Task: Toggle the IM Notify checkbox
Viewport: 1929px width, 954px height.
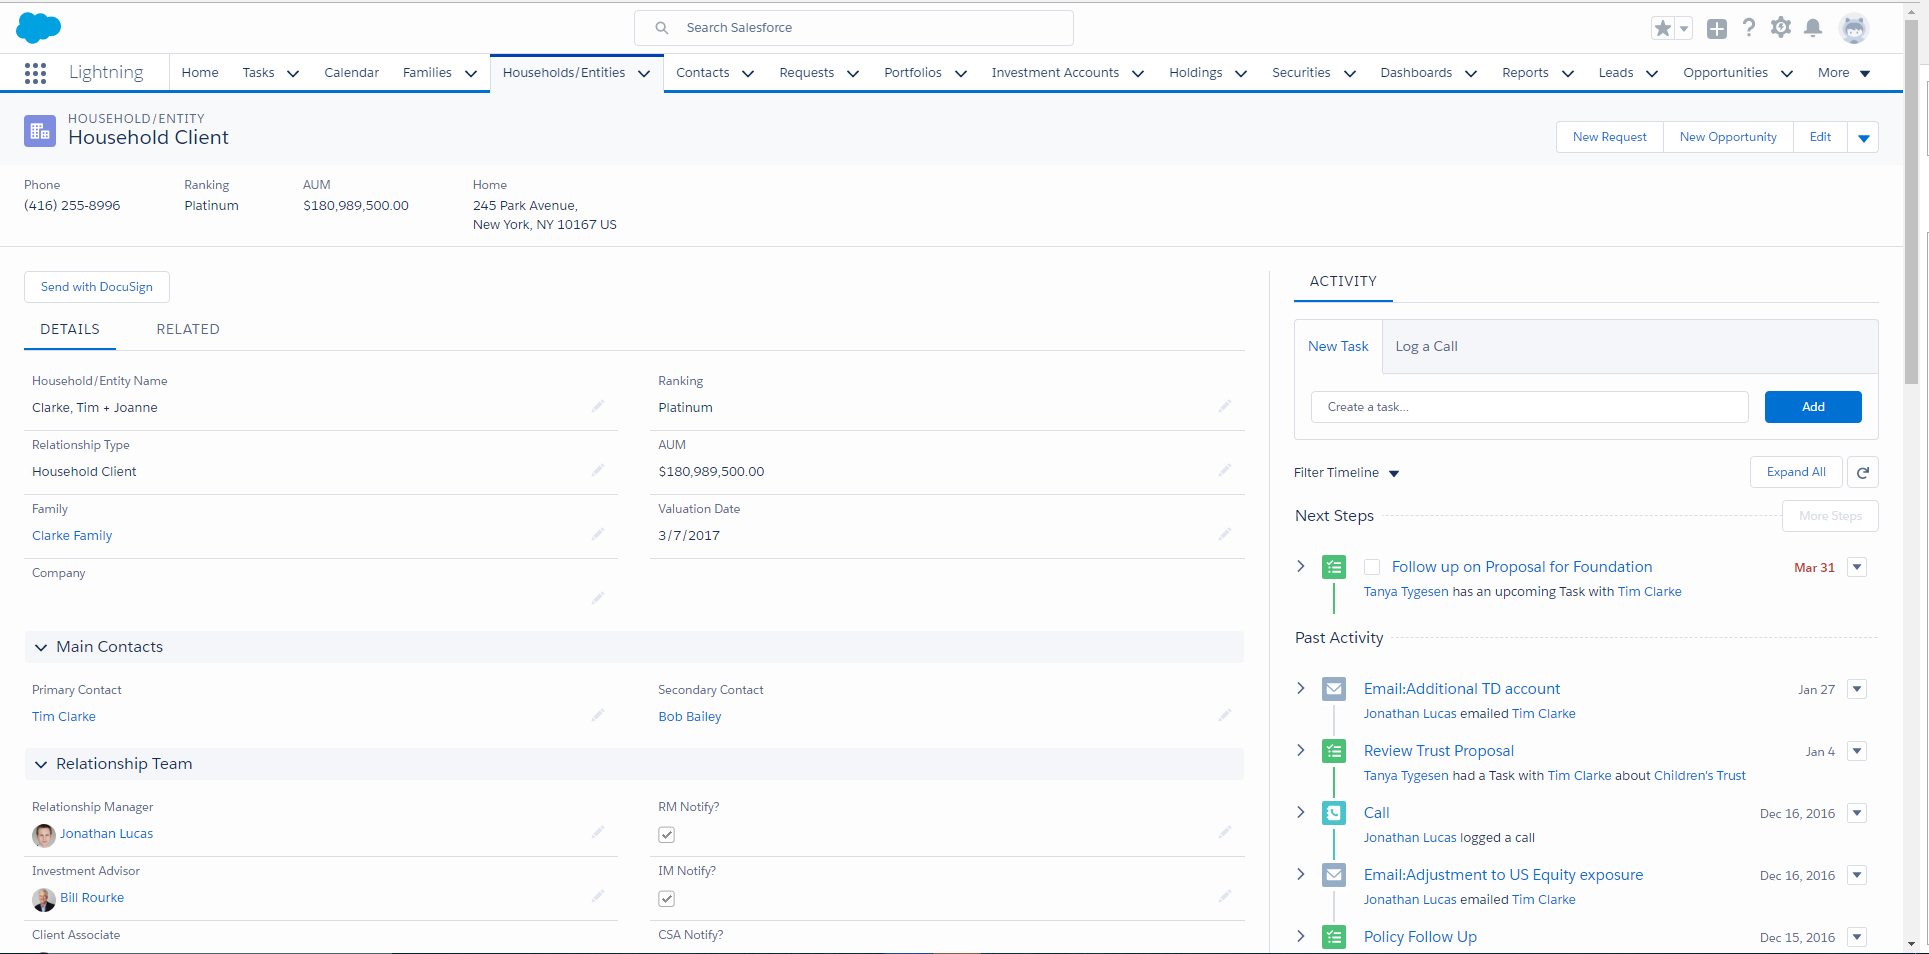Action: (x=667, y=899)
